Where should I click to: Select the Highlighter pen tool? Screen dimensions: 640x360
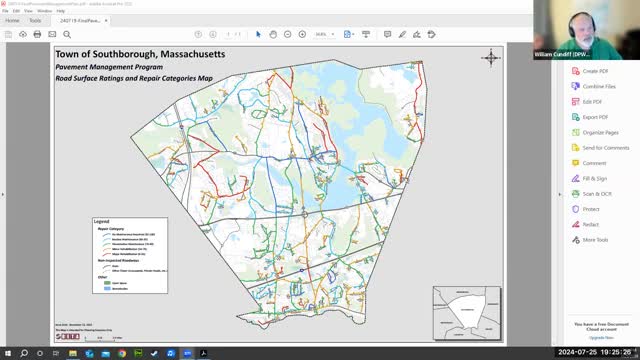tap(402, 34)
